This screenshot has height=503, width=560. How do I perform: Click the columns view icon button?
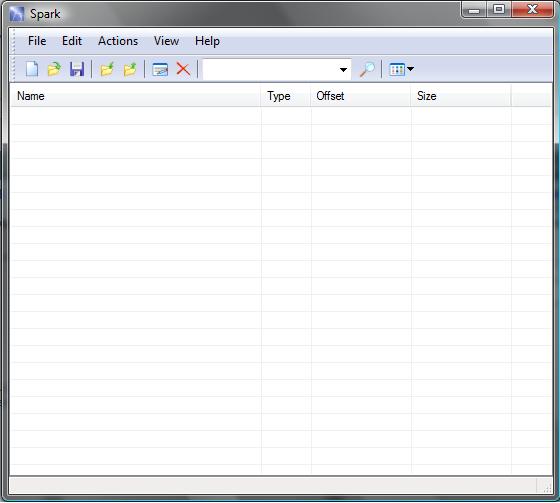397,69
